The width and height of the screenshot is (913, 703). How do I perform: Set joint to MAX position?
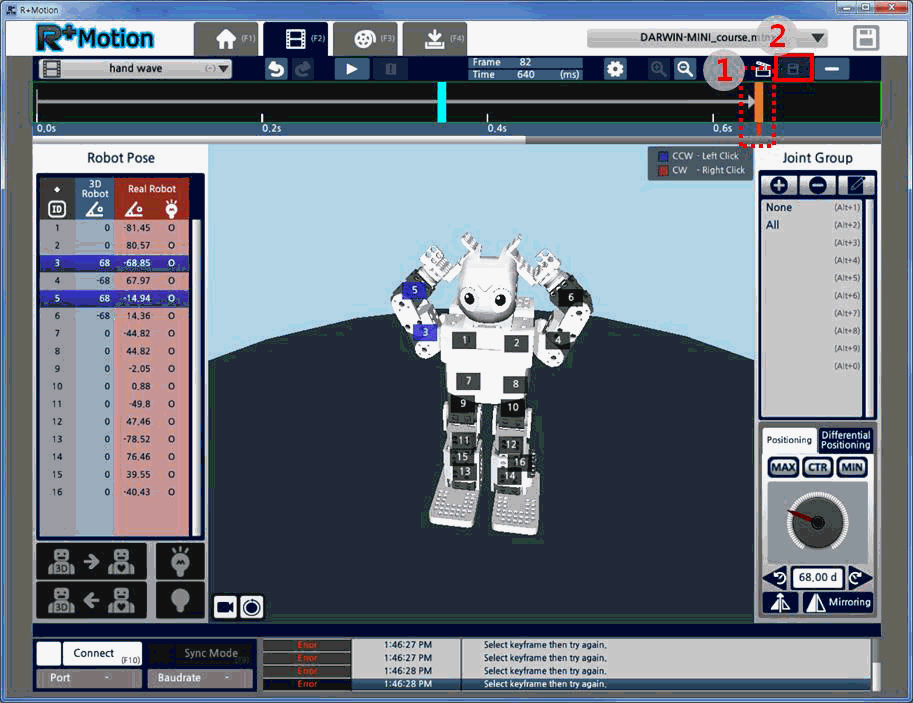(783, 467)
